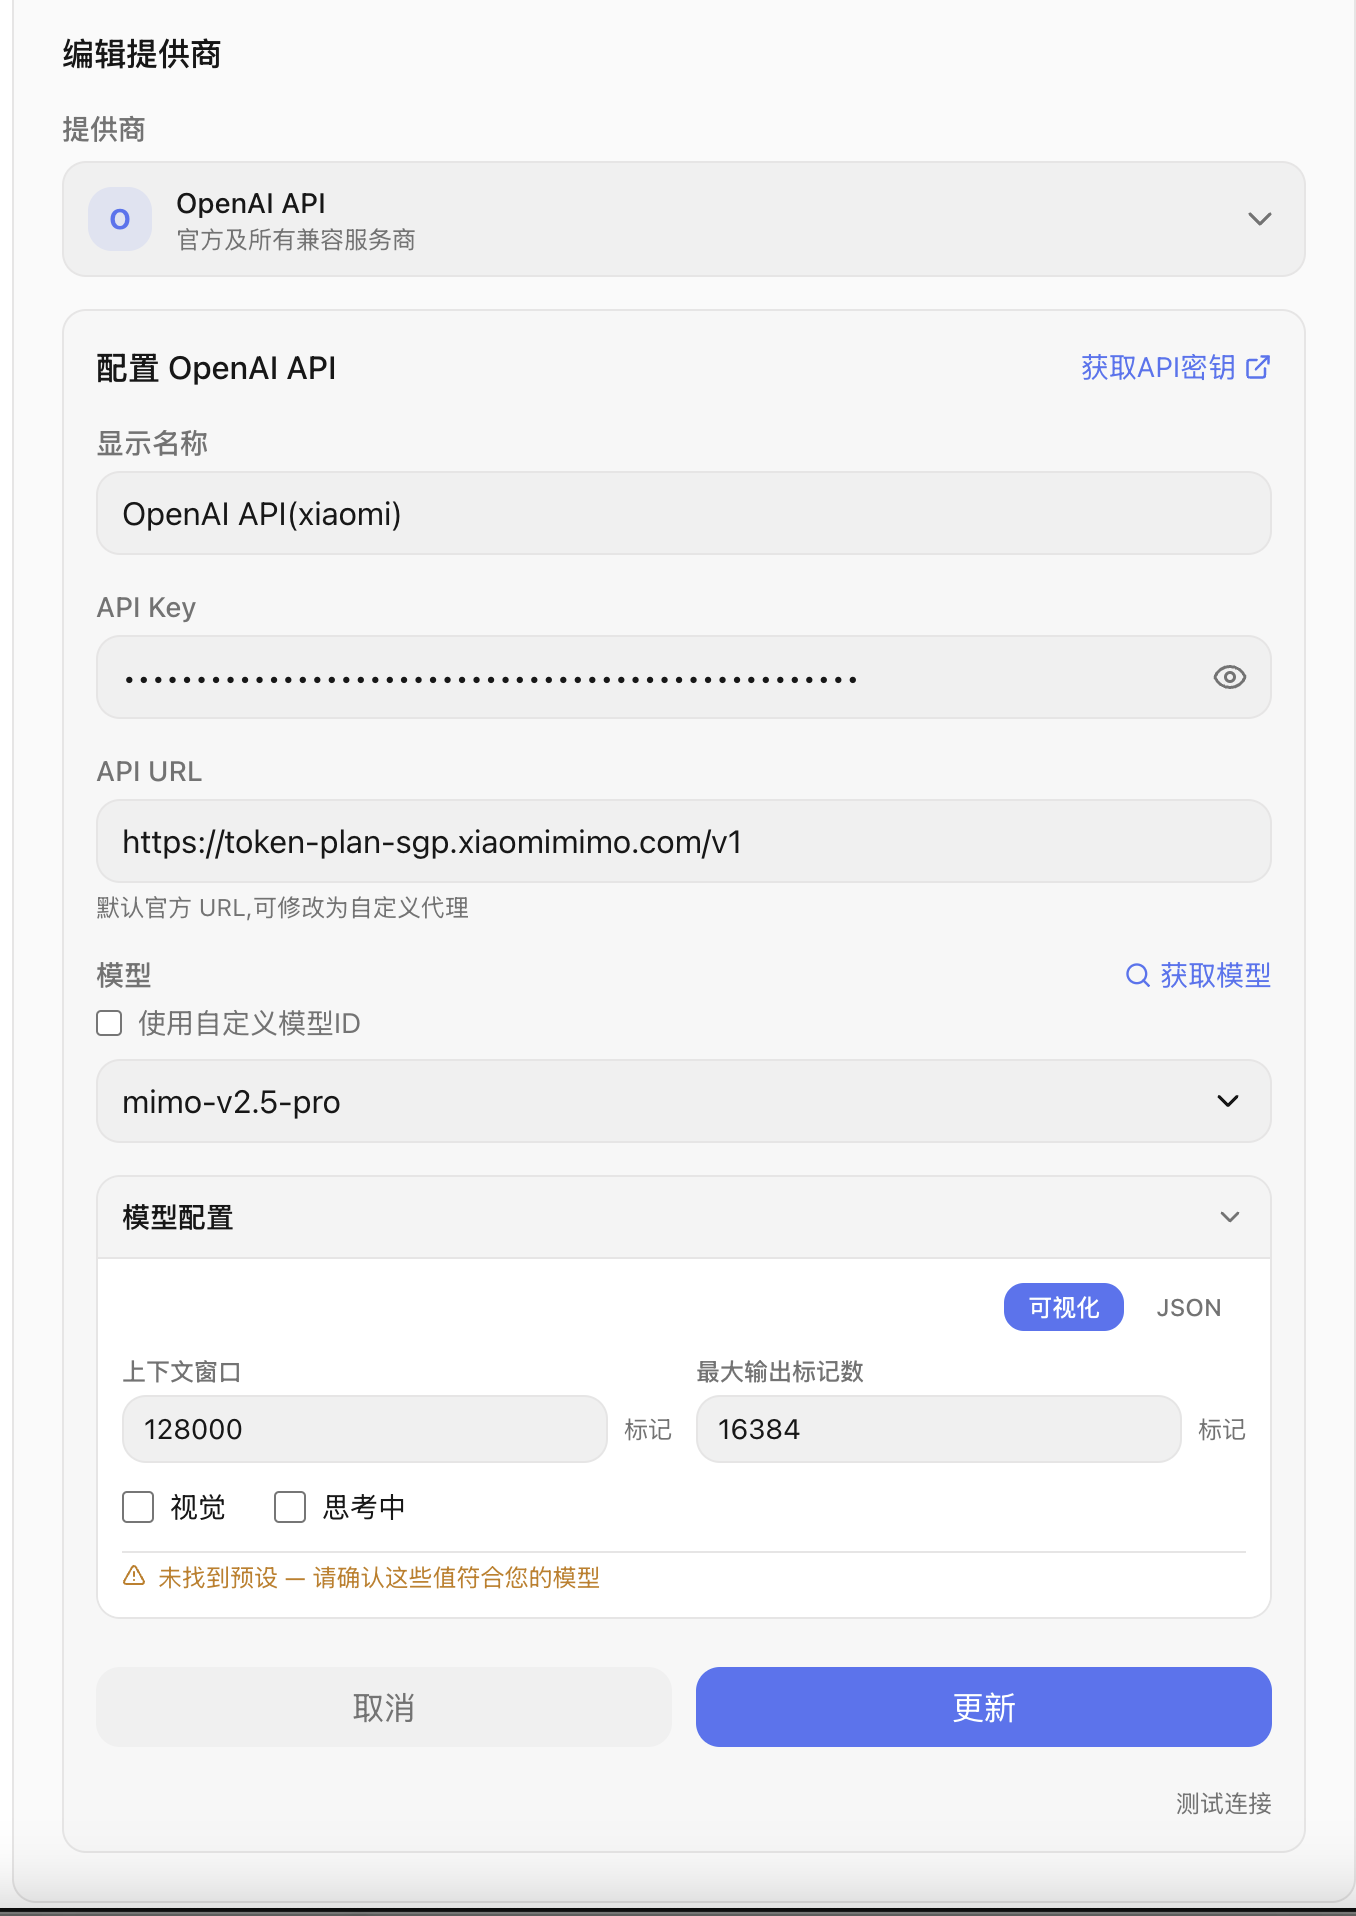Collapse the 模型配置 section header
This screenshot has height=1916, width=1356.
(x=684, y=1217)
